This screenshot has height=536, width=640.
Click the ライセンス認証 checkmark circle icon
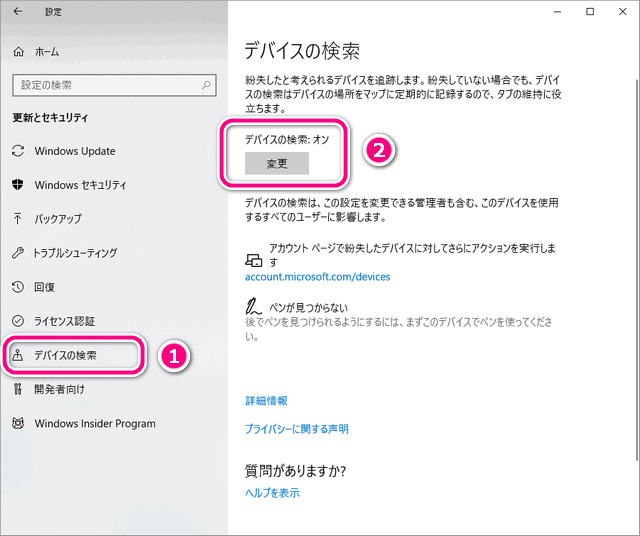click(x=18, y=320)
